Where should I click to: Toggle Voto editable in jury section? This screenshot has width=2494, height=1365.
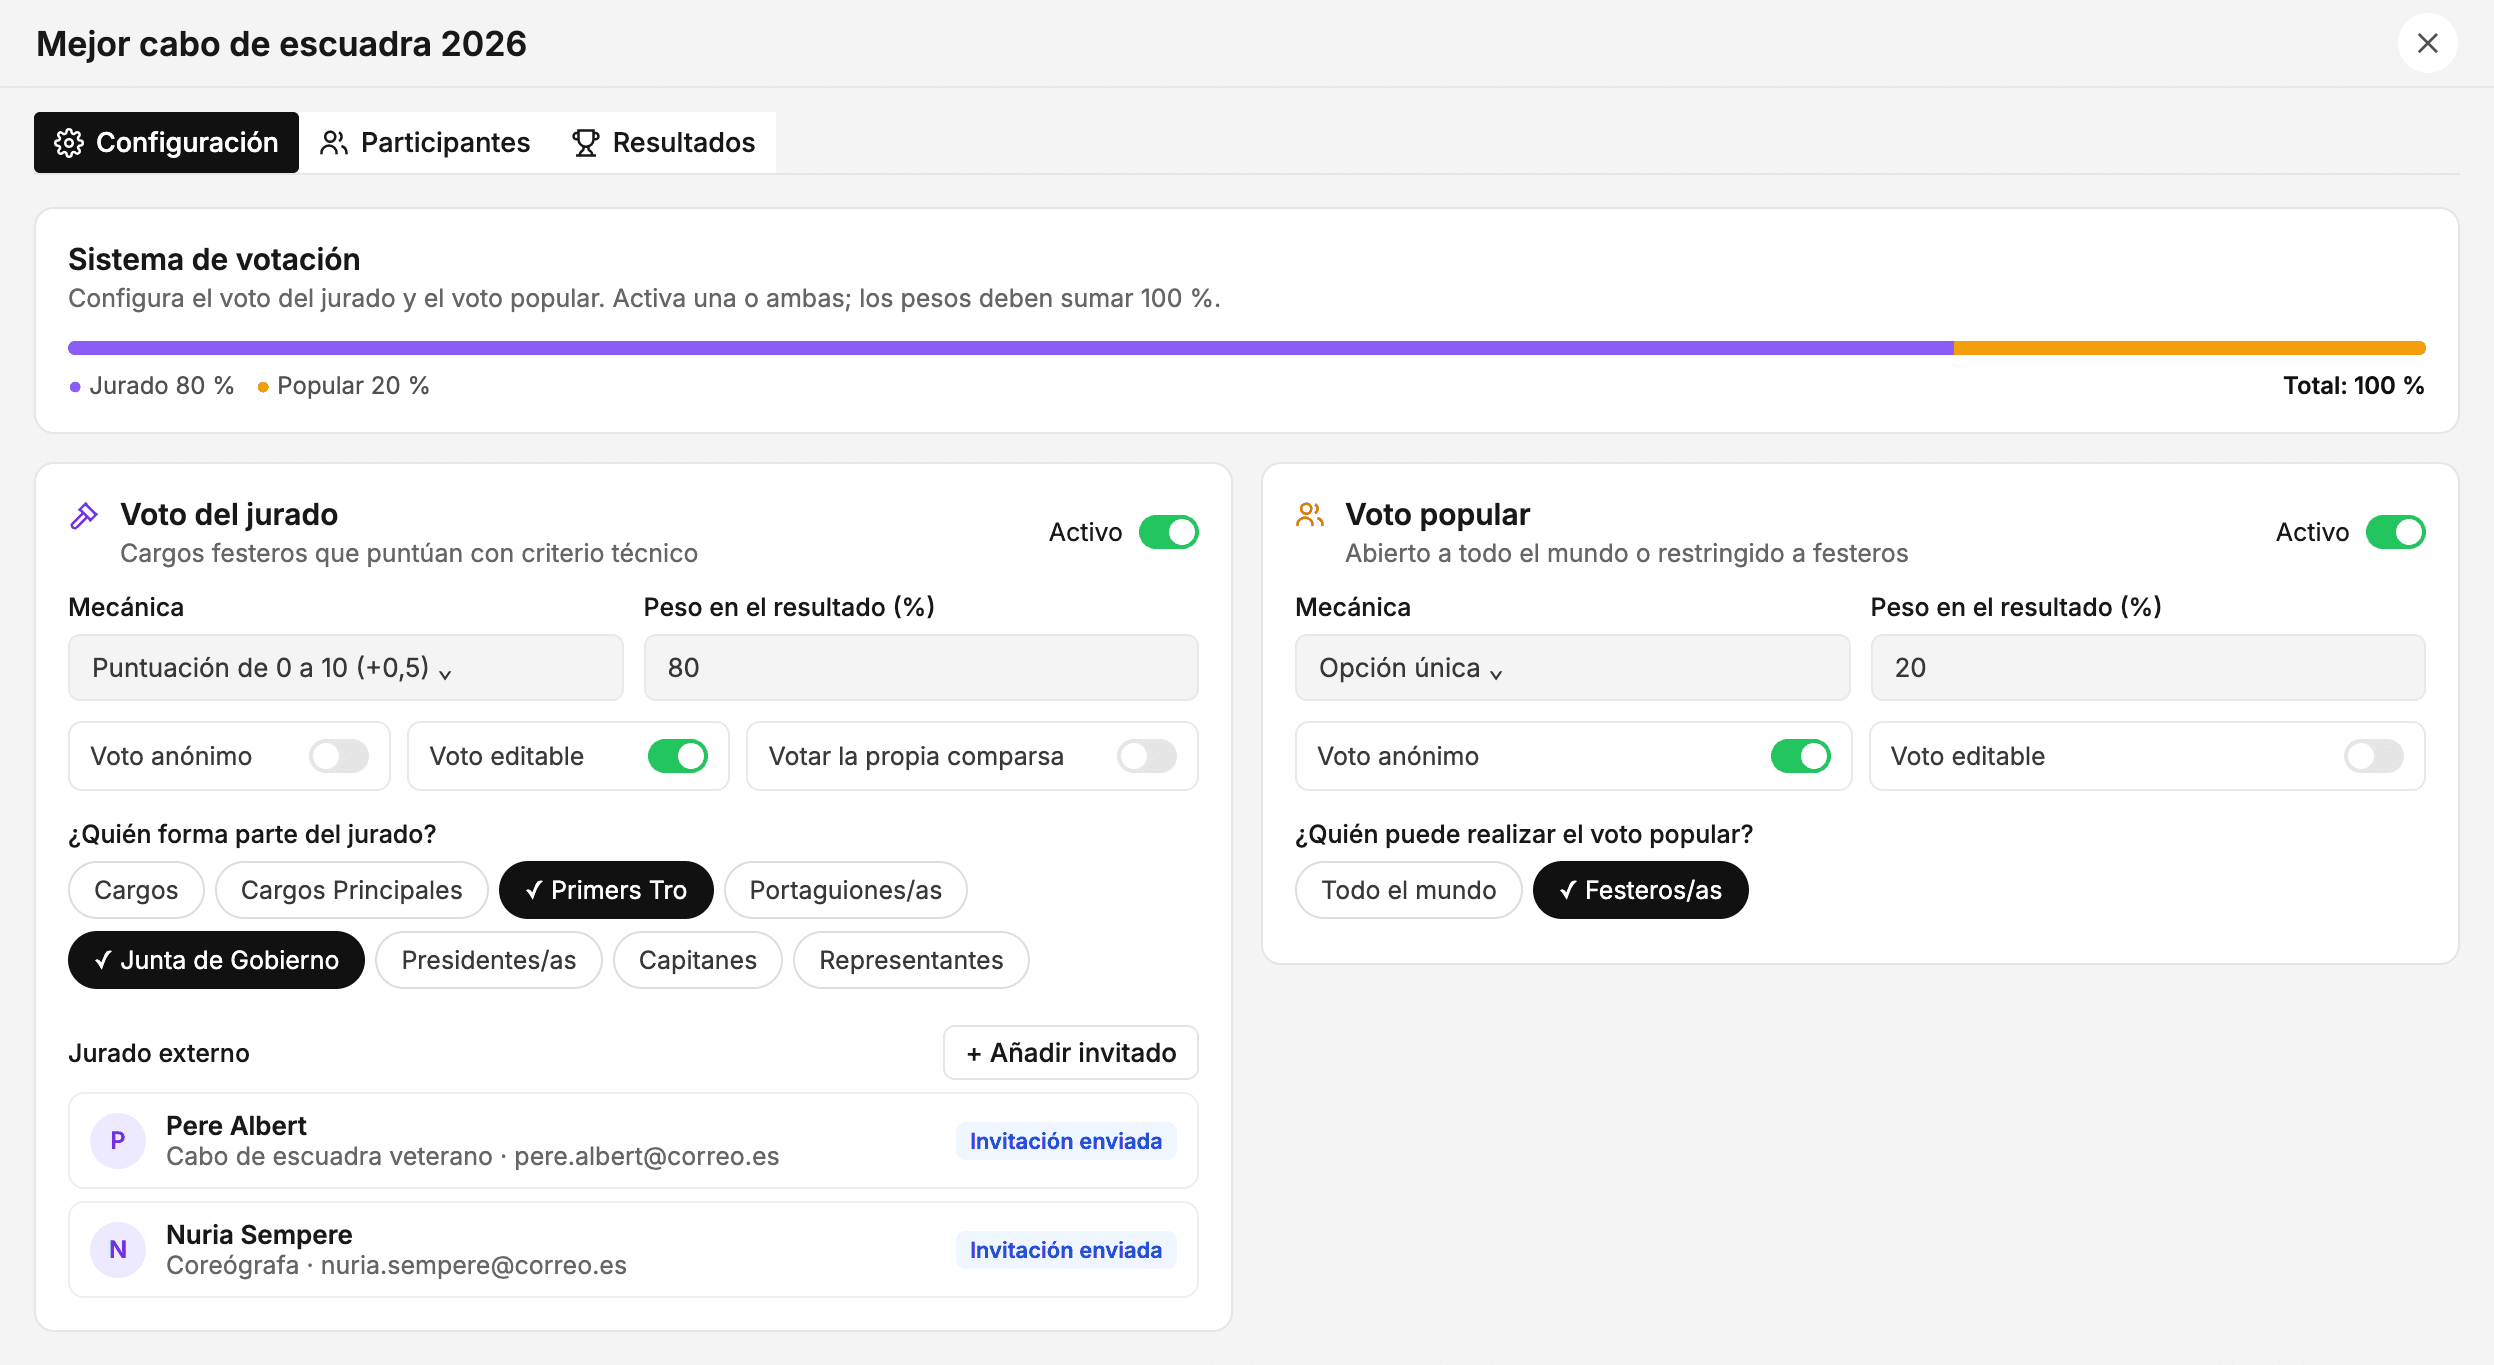point(677,756)
